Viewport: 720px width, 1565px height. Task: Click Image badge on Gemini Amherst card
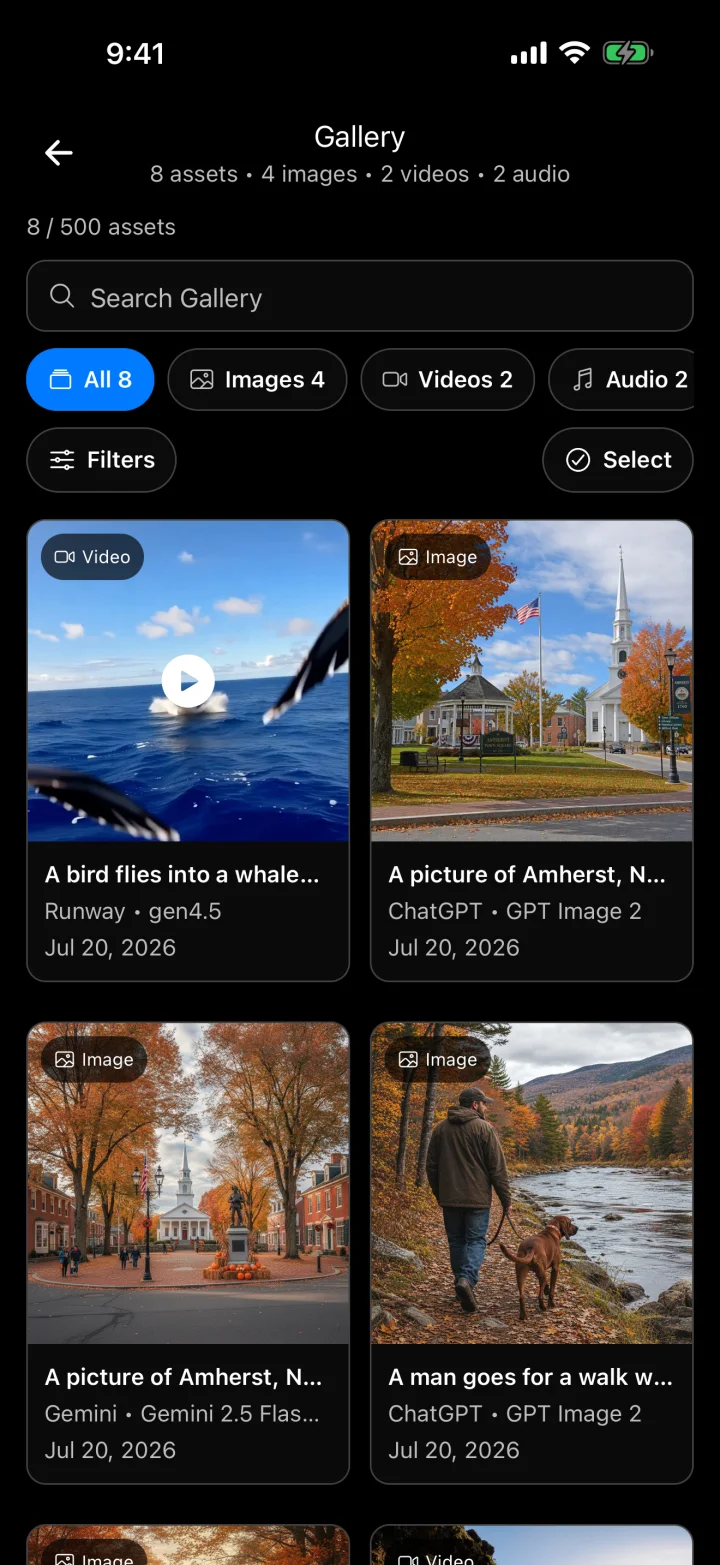point(94,1060)
